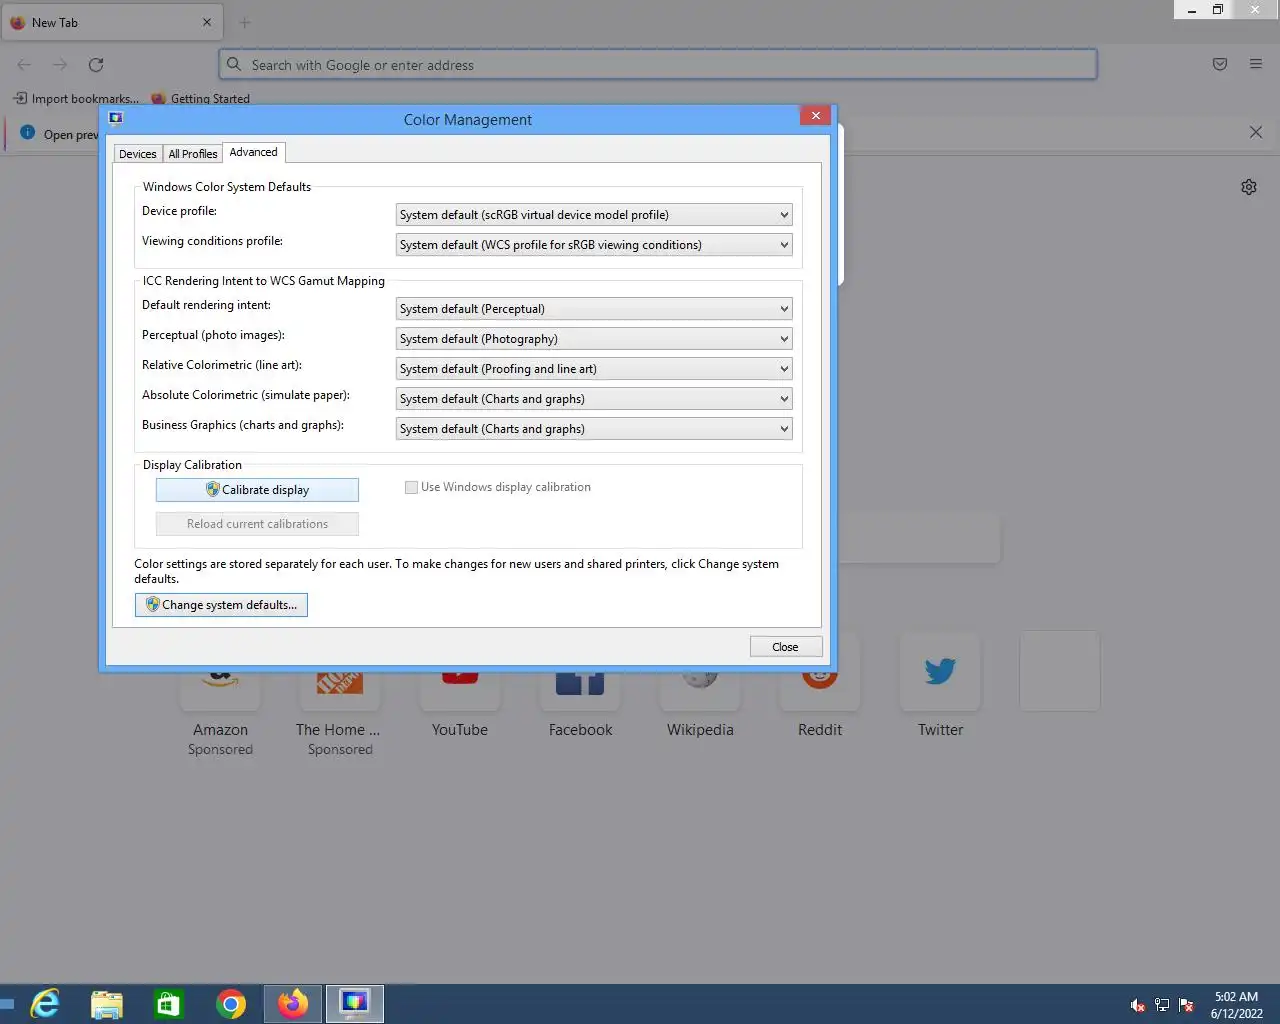Expand the Viewing conditions profile dropdown

pos(594,245)
